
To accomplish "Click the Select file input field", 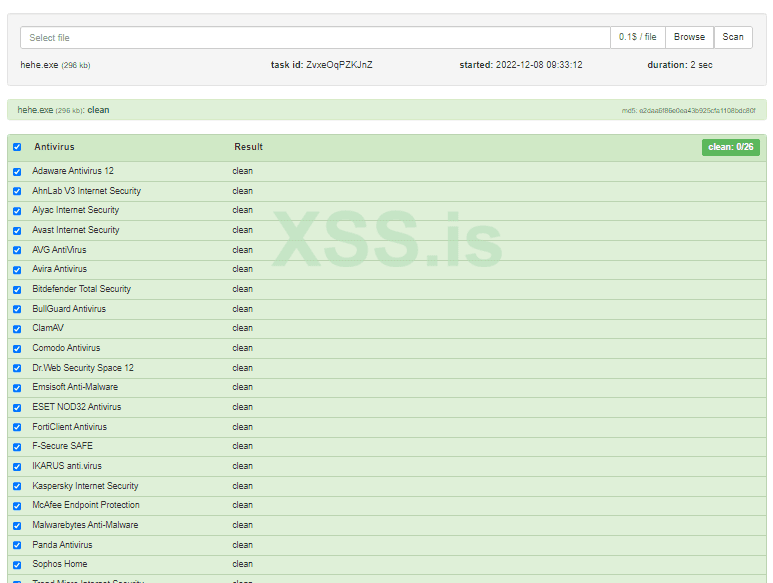I will [x=315, y=37].
